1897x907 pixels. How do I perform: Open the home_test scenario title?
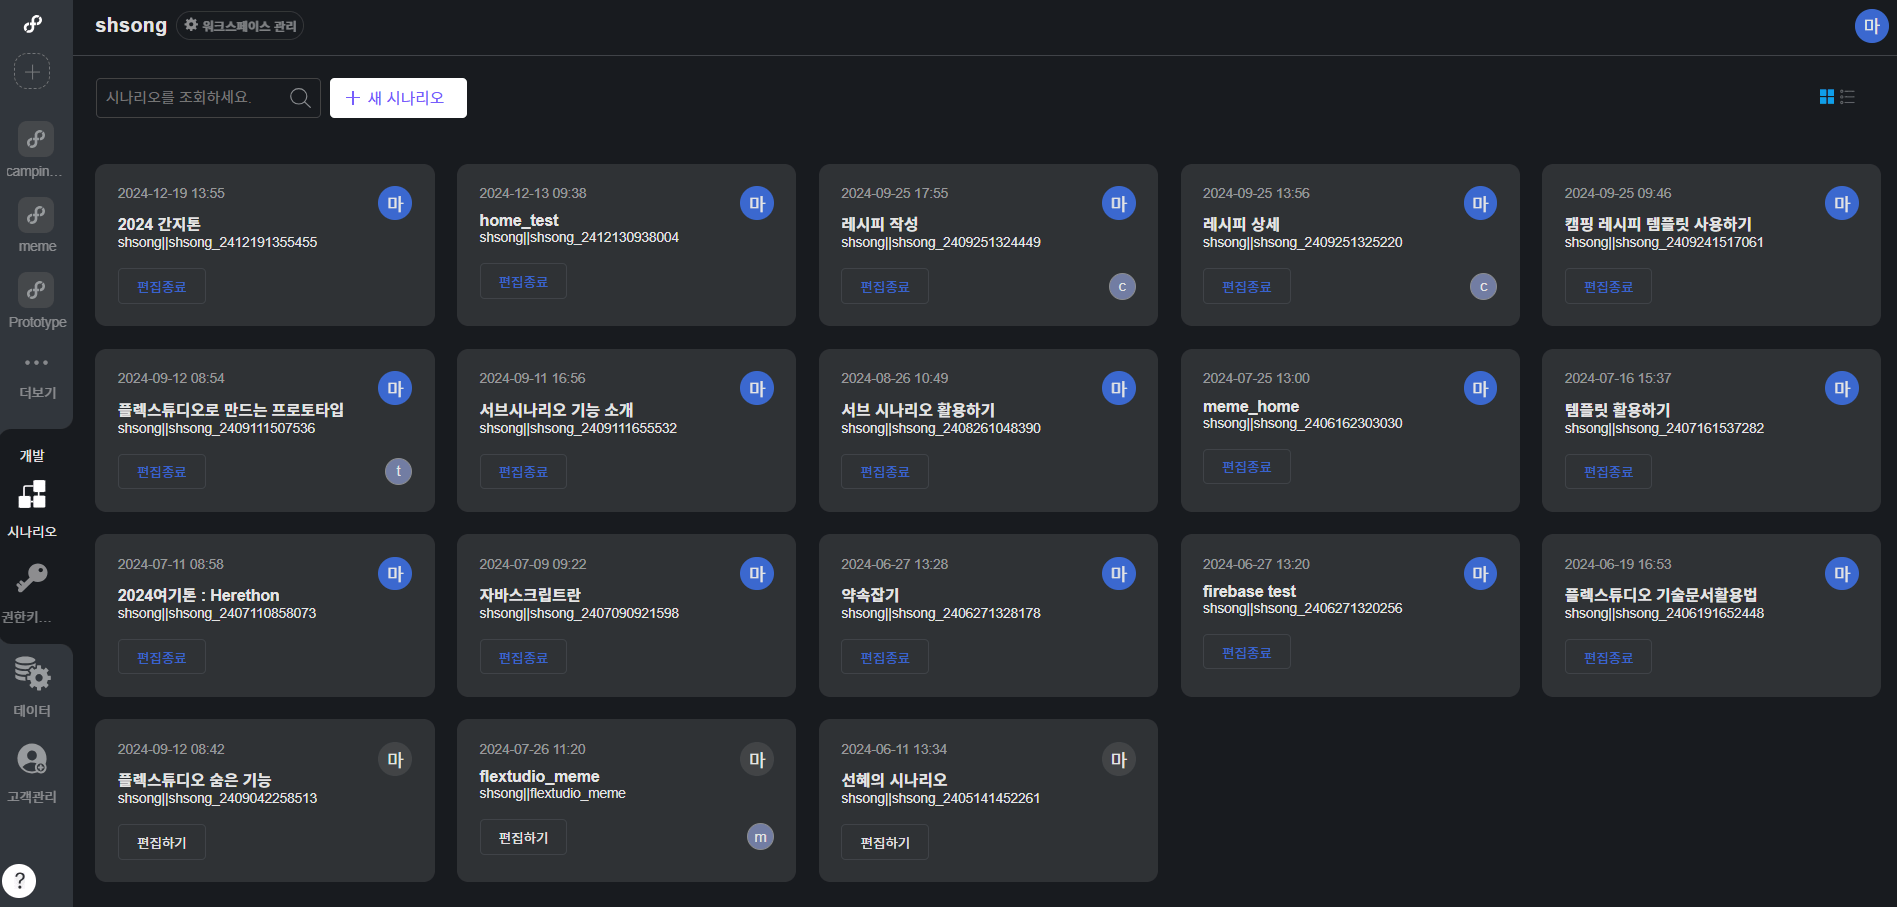(x=519, y=220)
